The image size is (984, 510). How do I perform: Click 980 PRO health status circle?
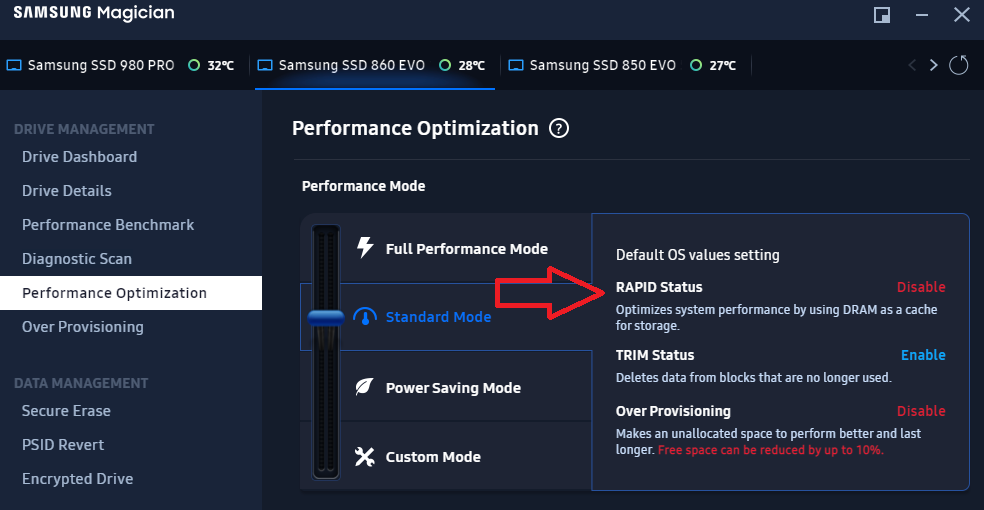194,65
